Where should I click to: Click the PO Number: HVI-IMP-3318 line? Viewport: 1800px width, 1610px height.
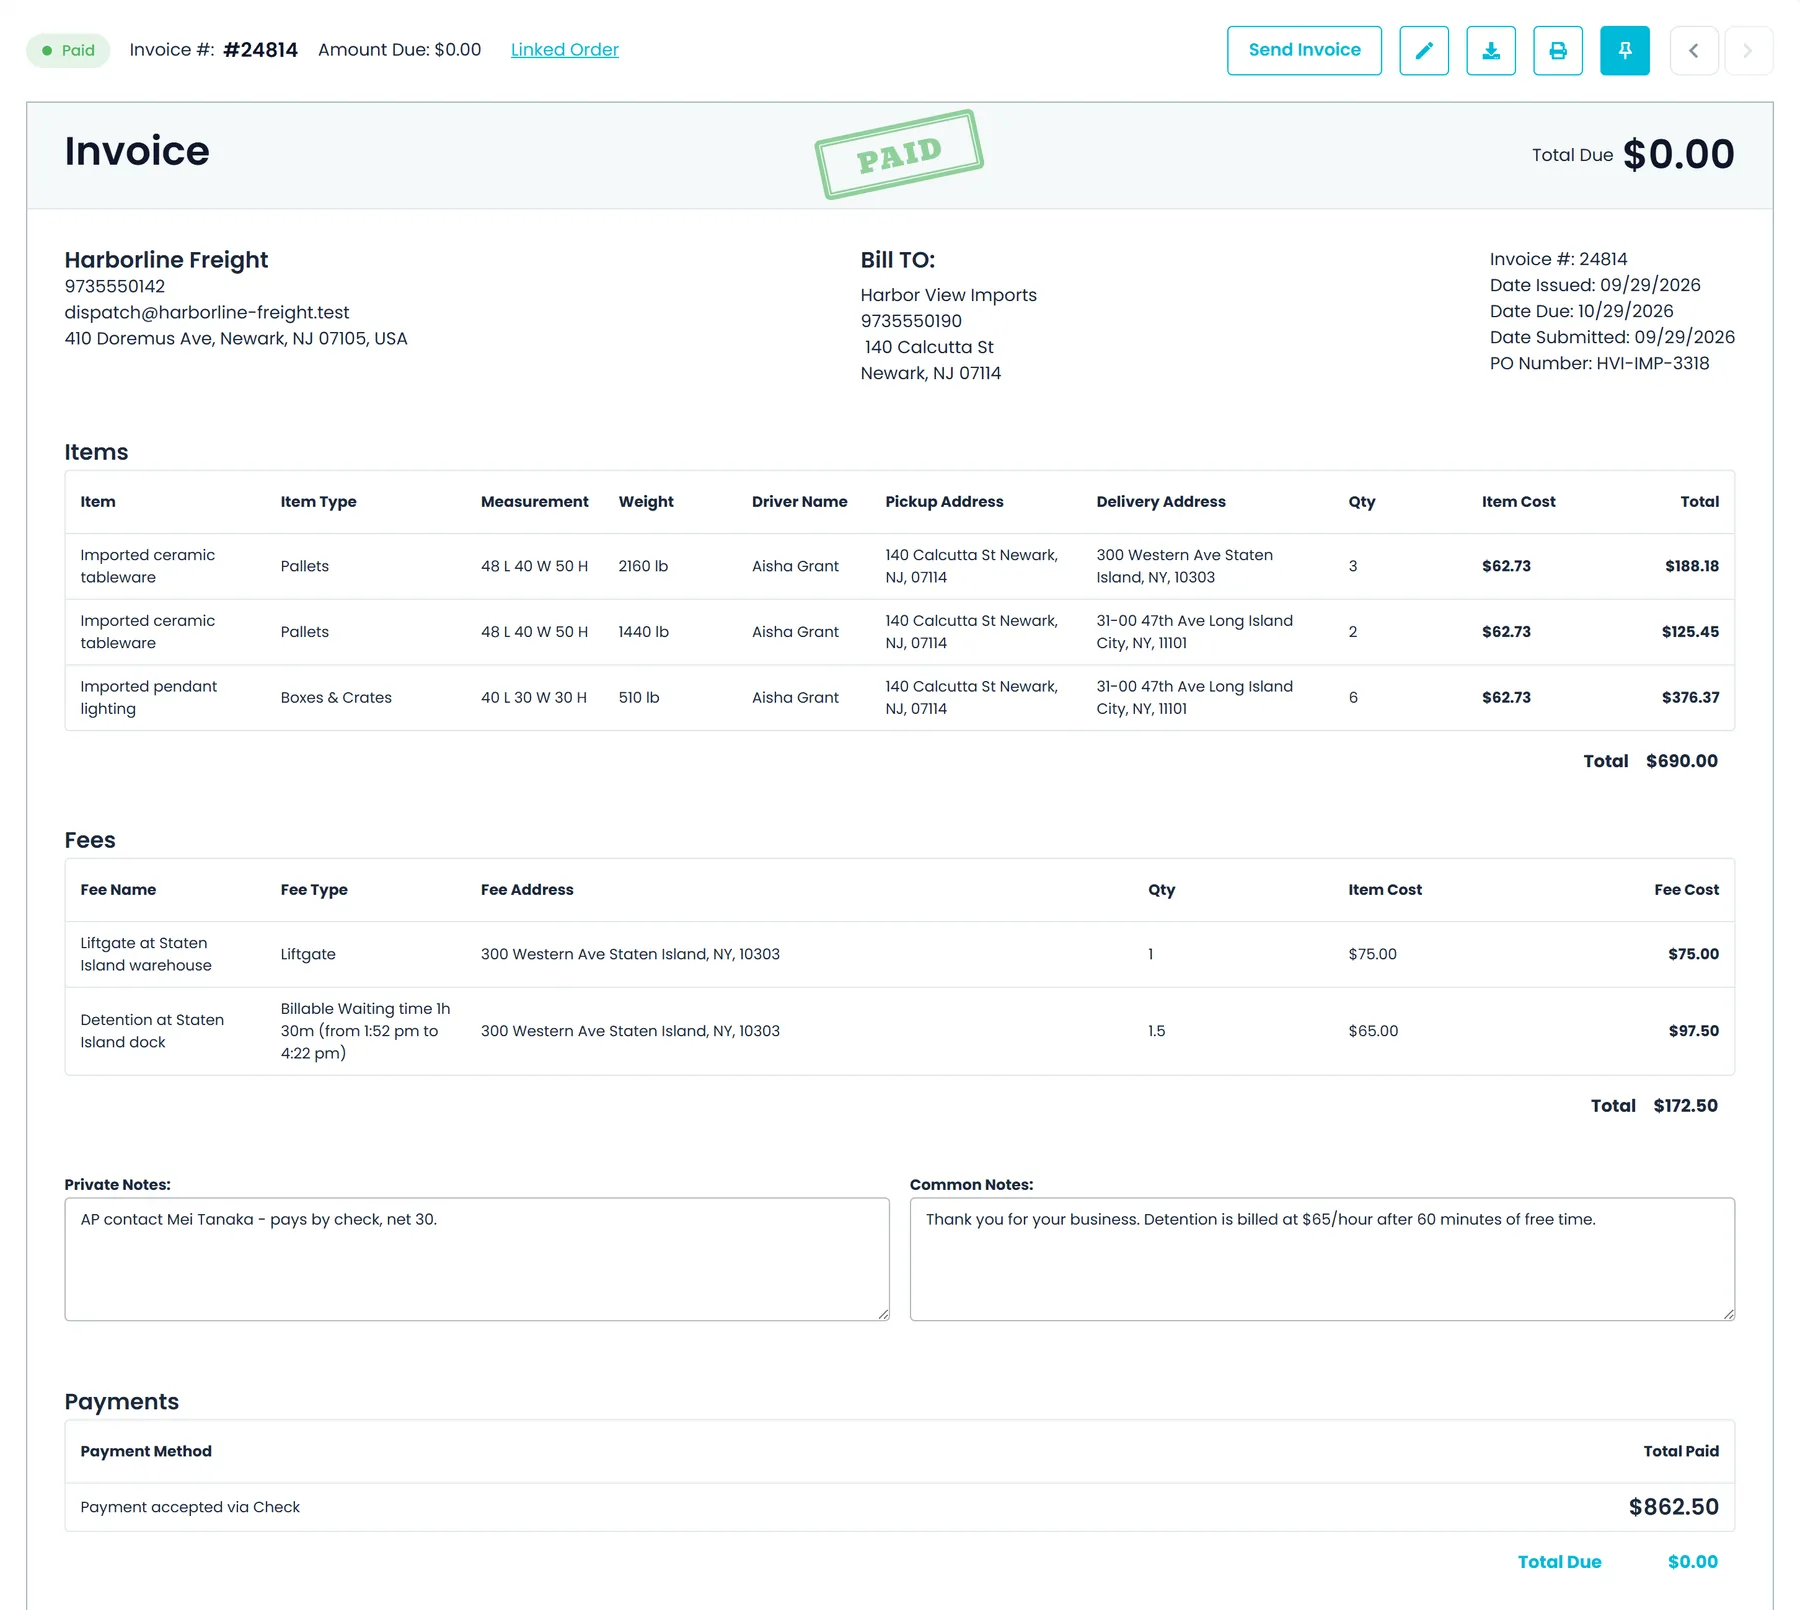1599,363
